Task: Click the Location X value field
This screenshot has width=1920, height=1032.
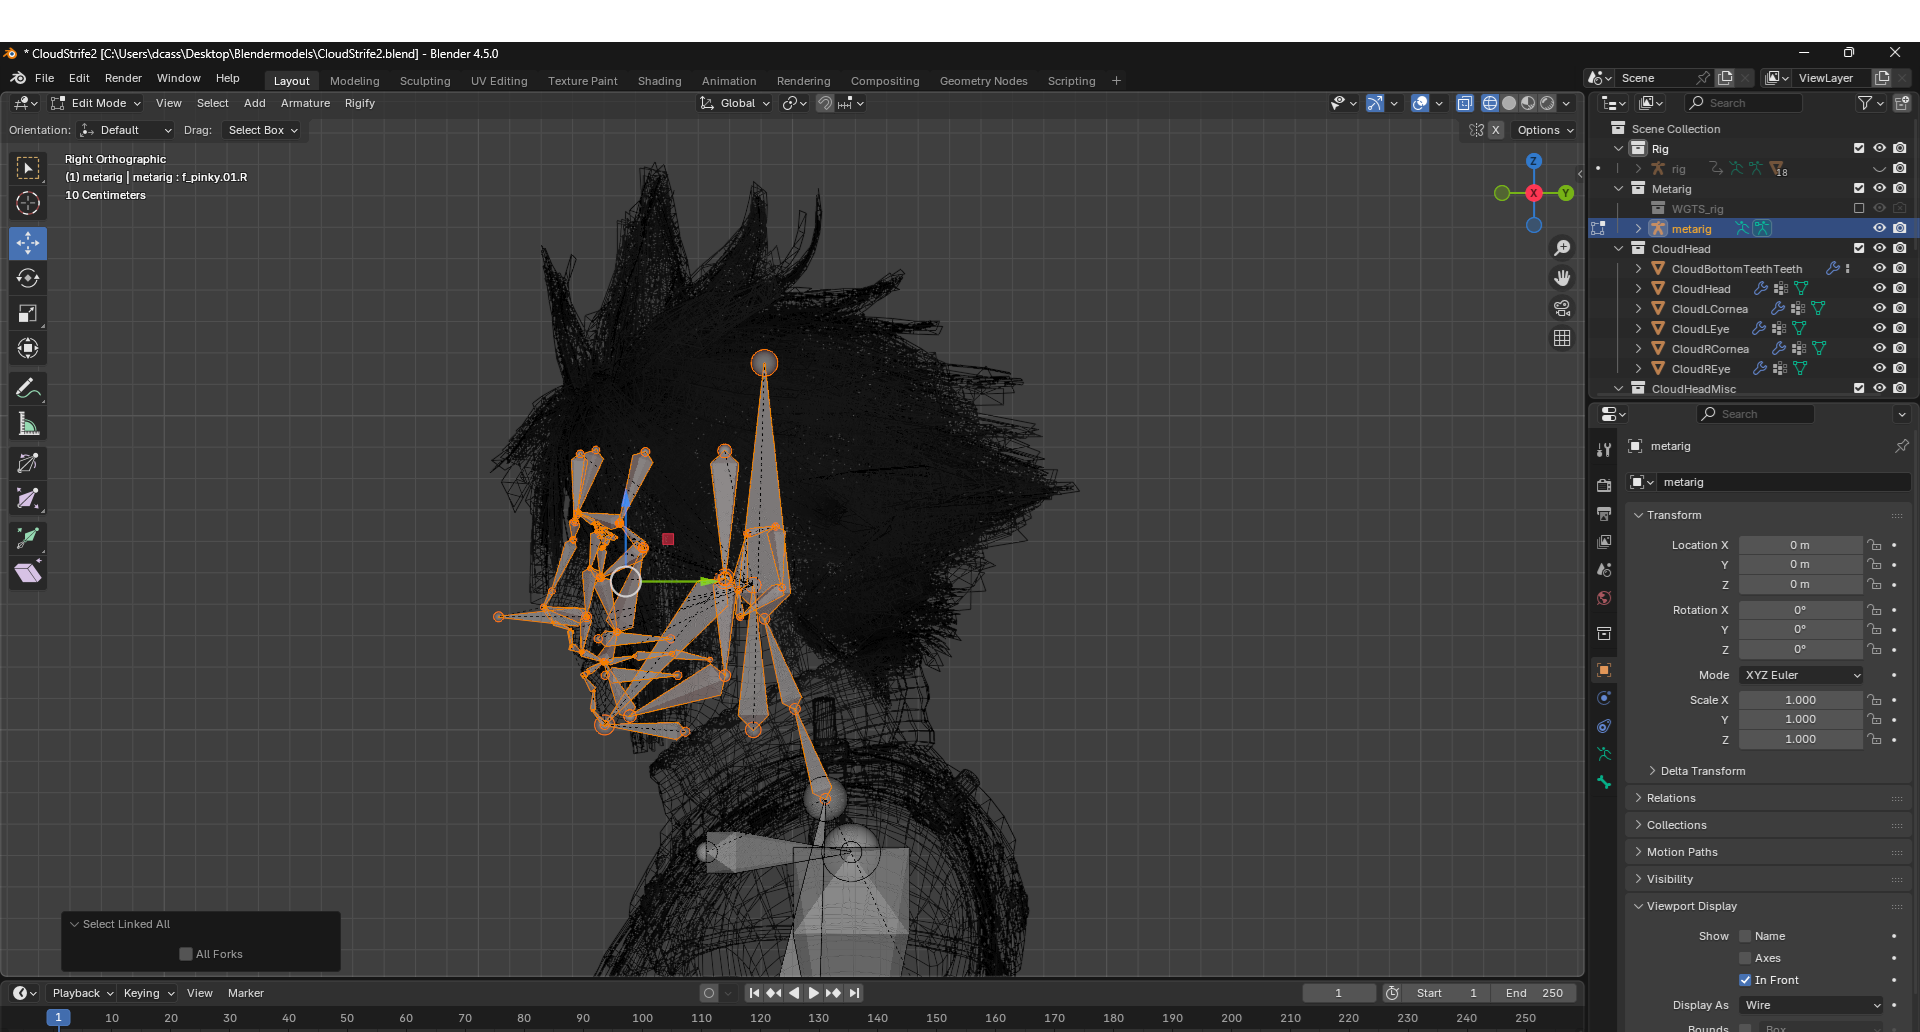Action: [1800, 545]
